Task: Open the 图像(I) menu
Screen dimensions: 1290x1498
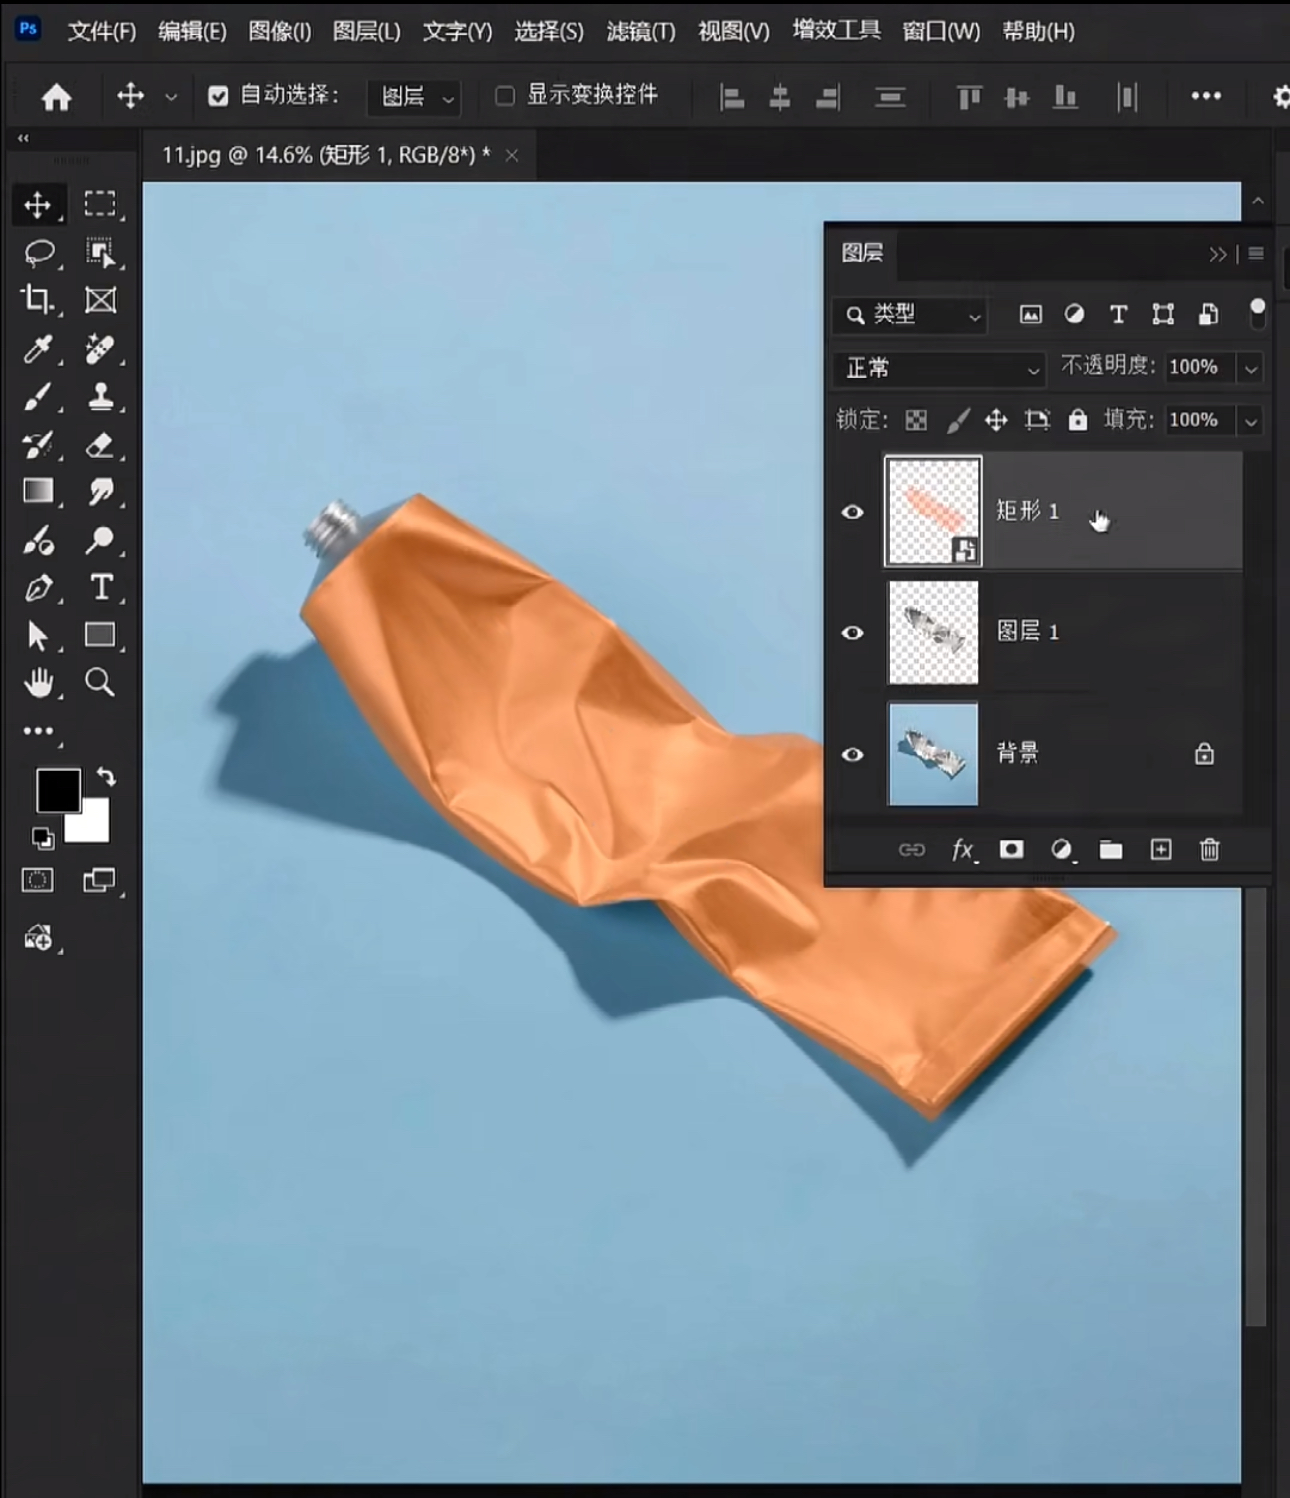Action: (279, 32)
